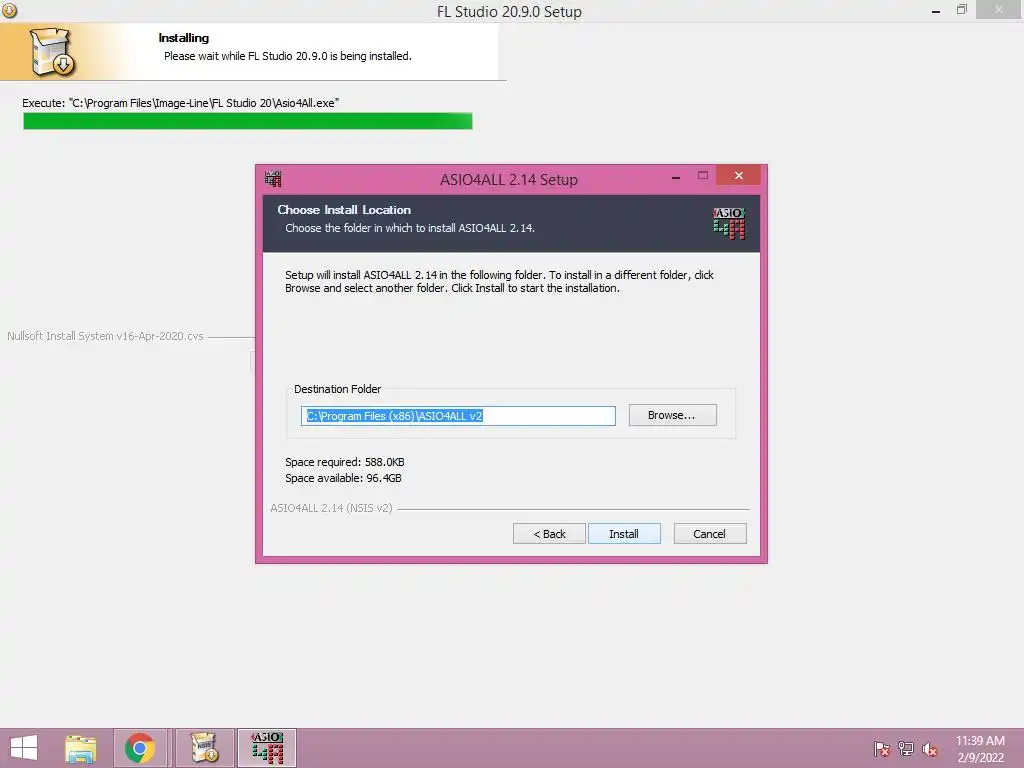Click the Destination Folder path field

(458, 416)
